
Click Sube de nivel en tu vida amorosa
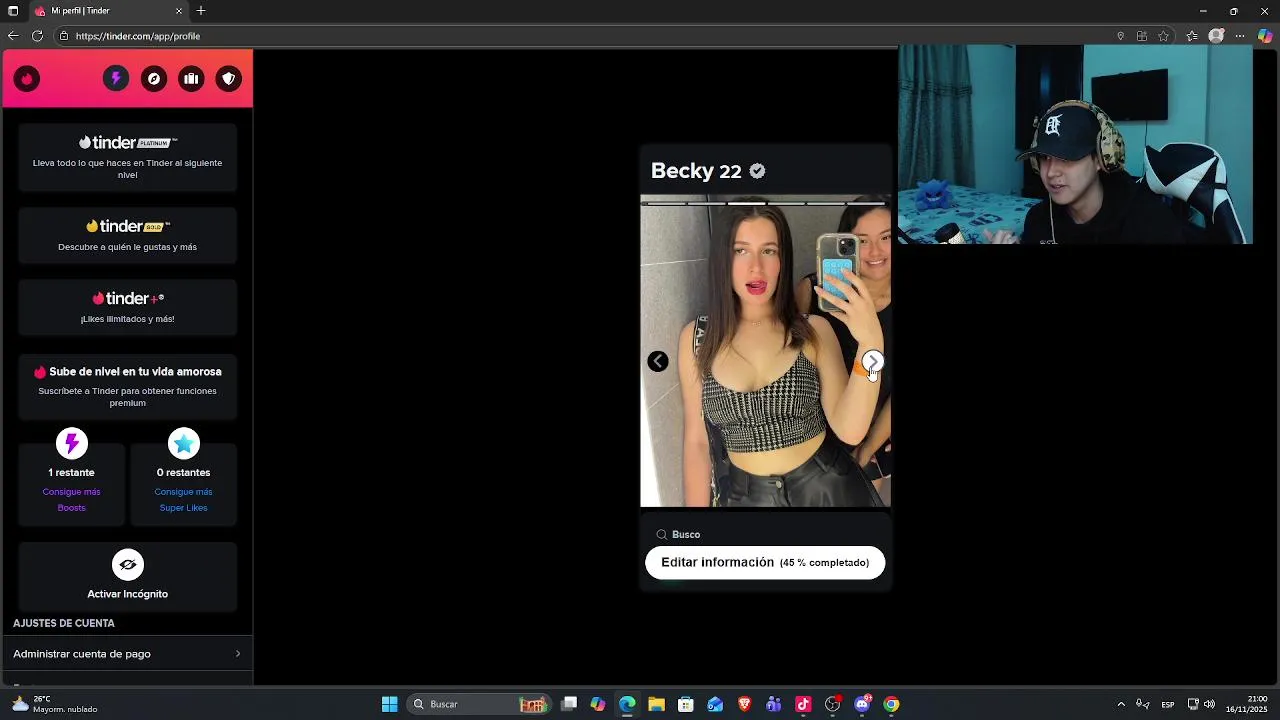coord(128,386)
